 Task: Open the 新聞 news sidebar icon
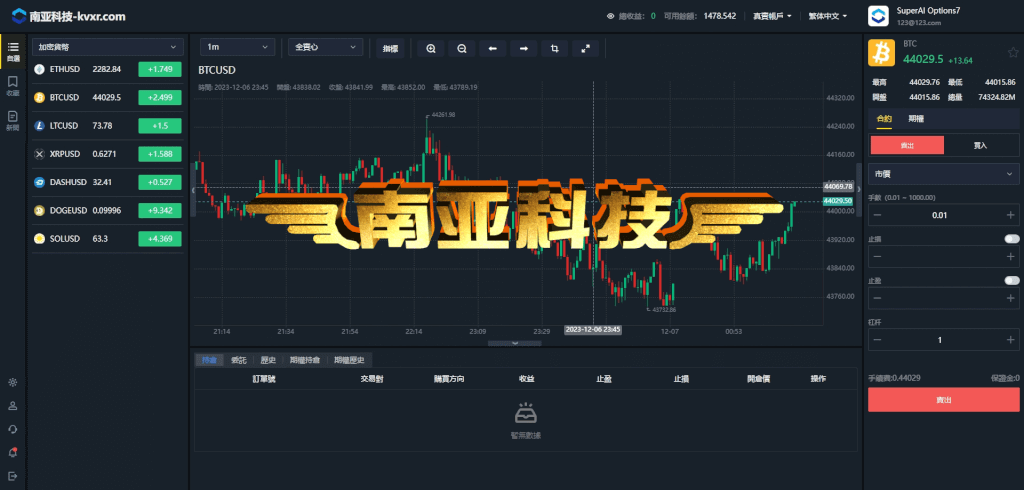pyautogui.click(x=13, y=120)
